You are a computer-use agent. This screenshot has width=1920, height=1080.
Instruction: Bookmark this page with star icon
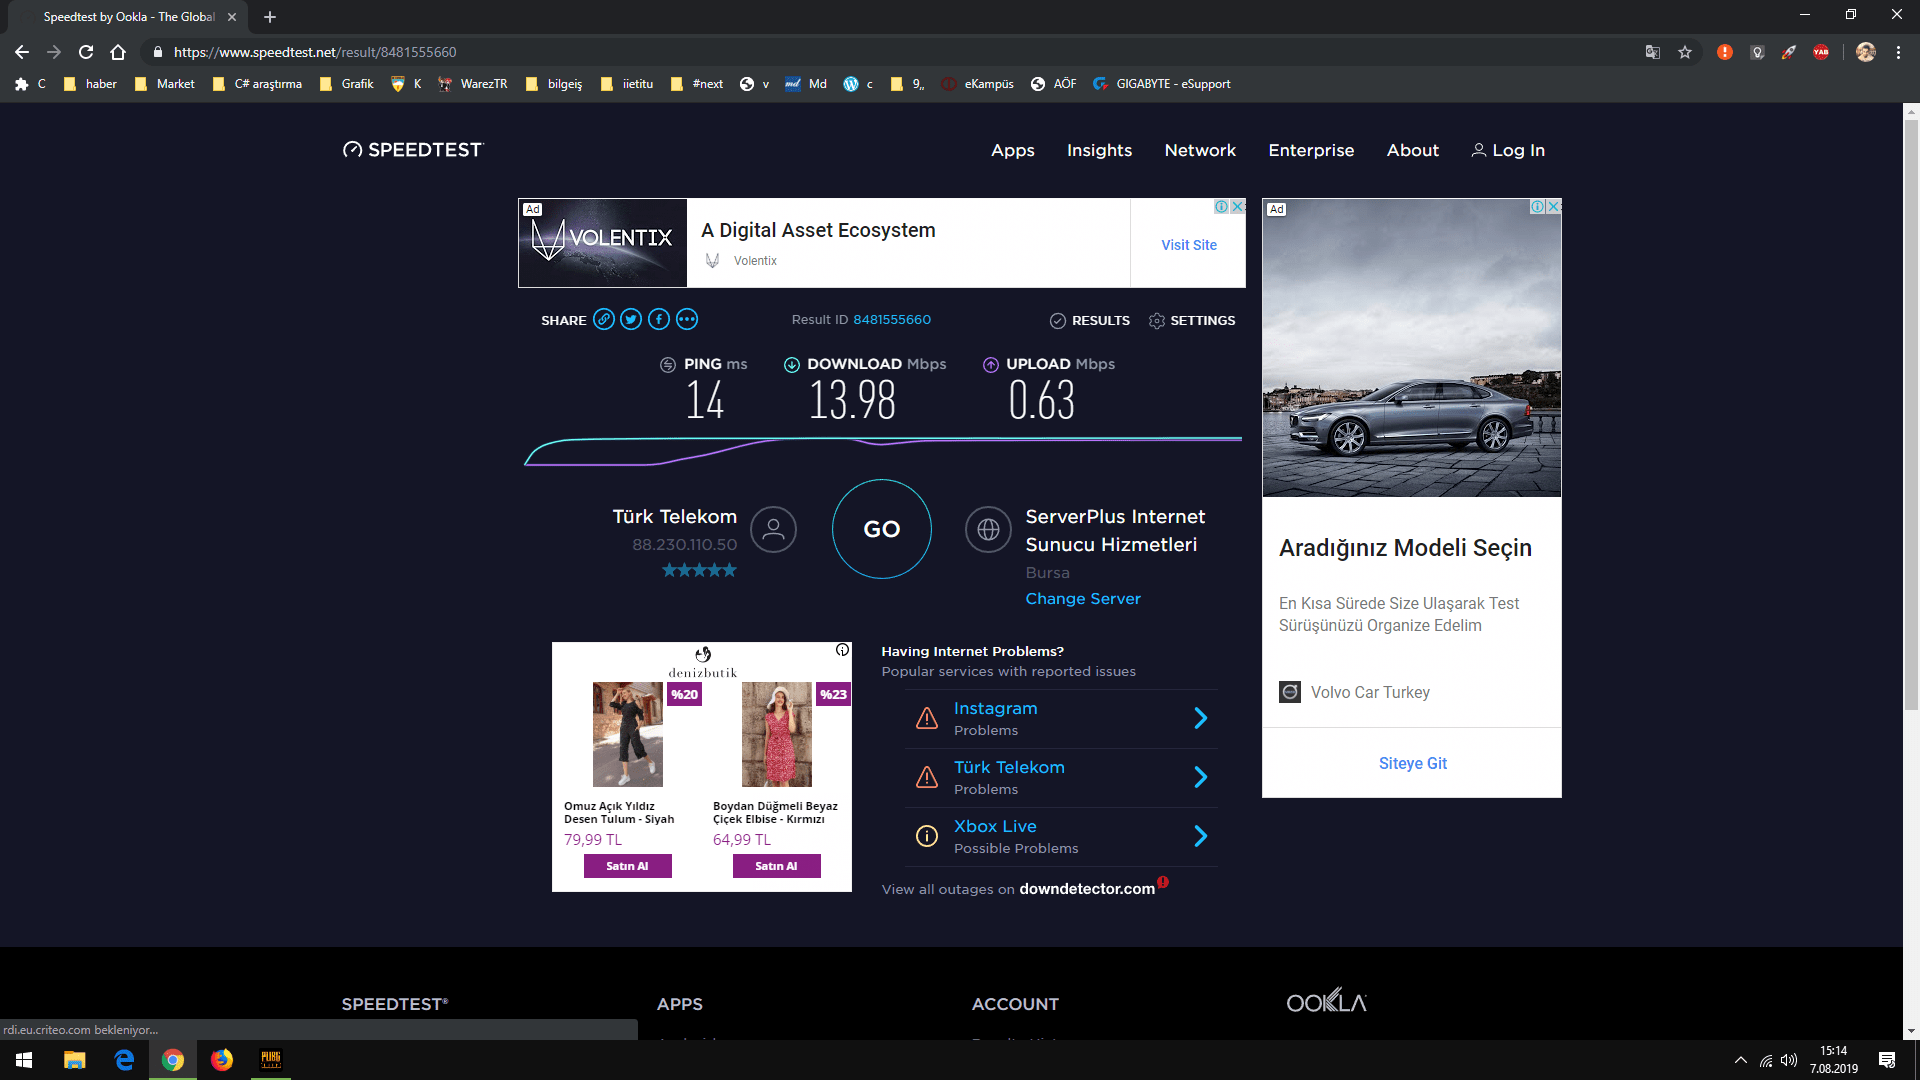1685,52
